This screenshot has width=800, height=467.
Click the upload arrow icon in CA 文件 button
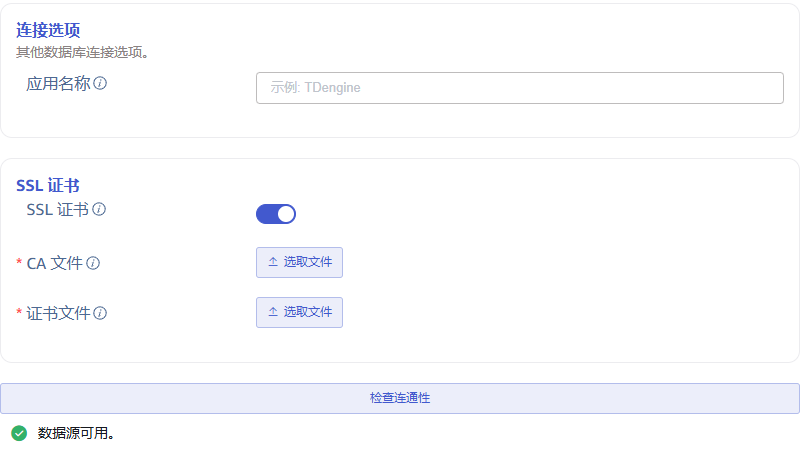coord(272,262)
